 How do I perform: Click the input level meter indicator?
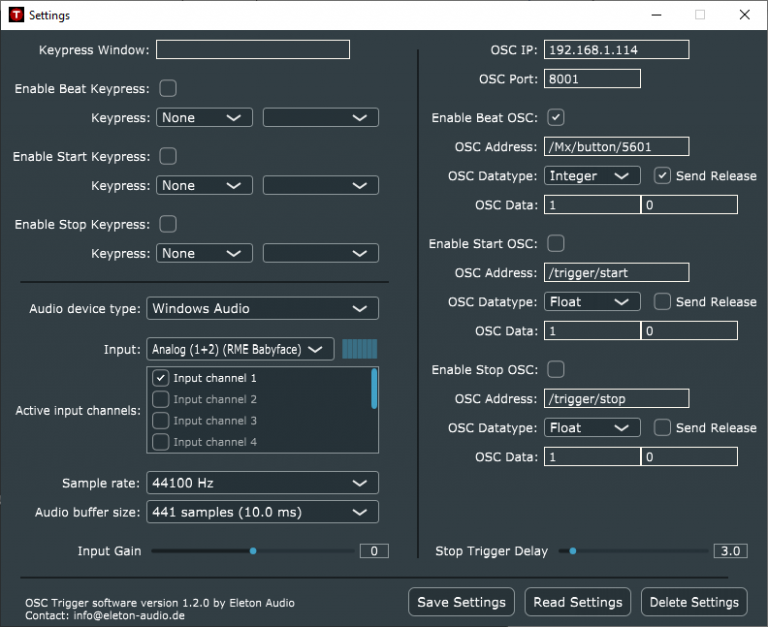point(360,349)
